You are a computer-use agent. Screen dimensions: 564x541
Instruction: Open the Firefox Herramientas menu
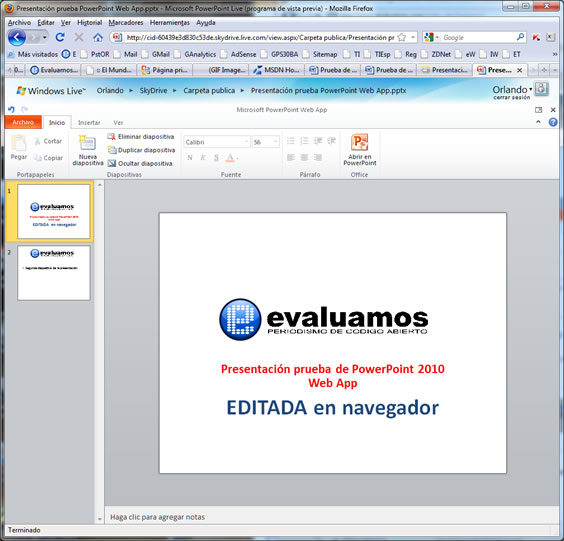[x=170, y=22]
